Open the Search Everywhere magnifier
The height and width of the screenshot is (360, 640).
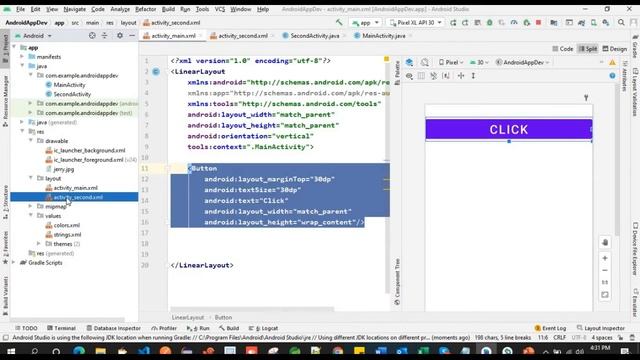tap(621, 22)
